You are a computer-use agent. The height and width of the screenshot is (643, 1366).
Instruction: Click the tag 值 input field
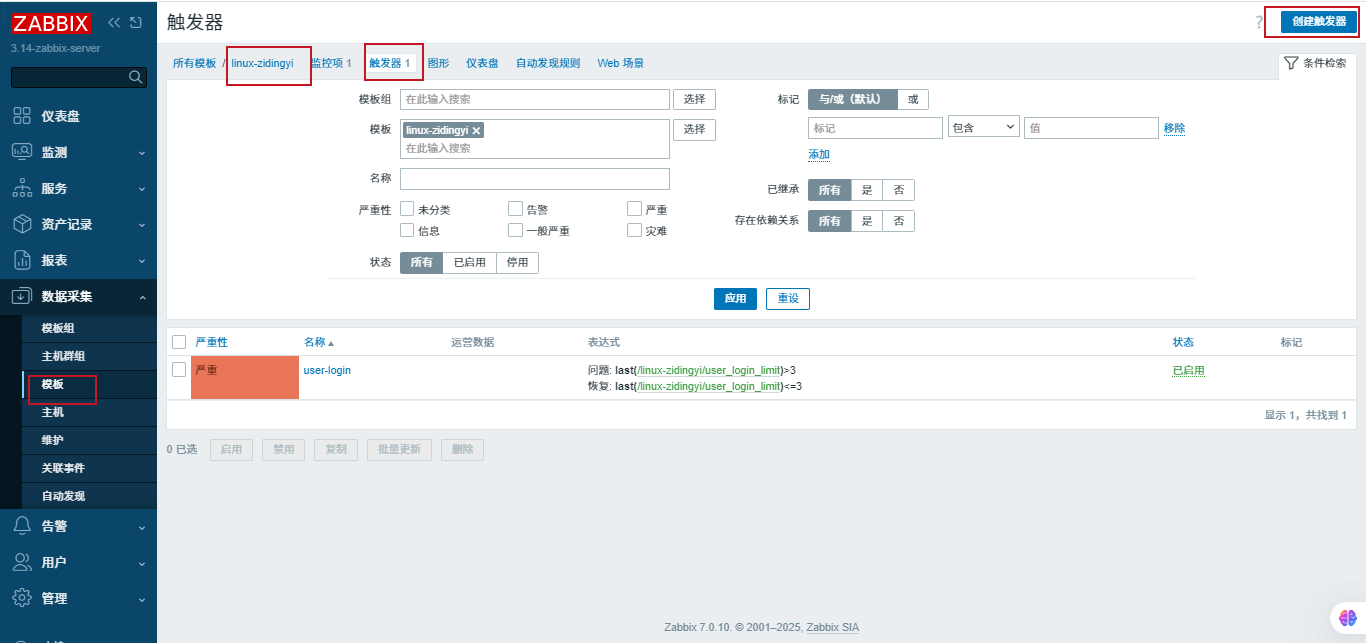point(1091,128)
